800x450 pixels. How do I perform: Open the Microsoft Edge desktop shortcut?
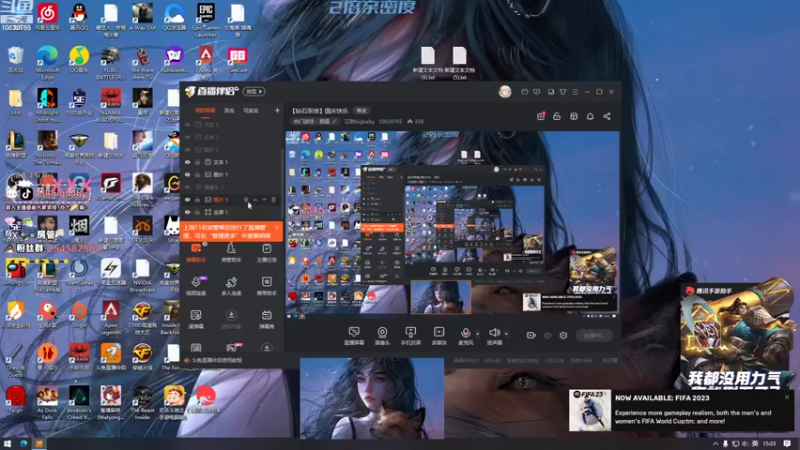[47, 63]
